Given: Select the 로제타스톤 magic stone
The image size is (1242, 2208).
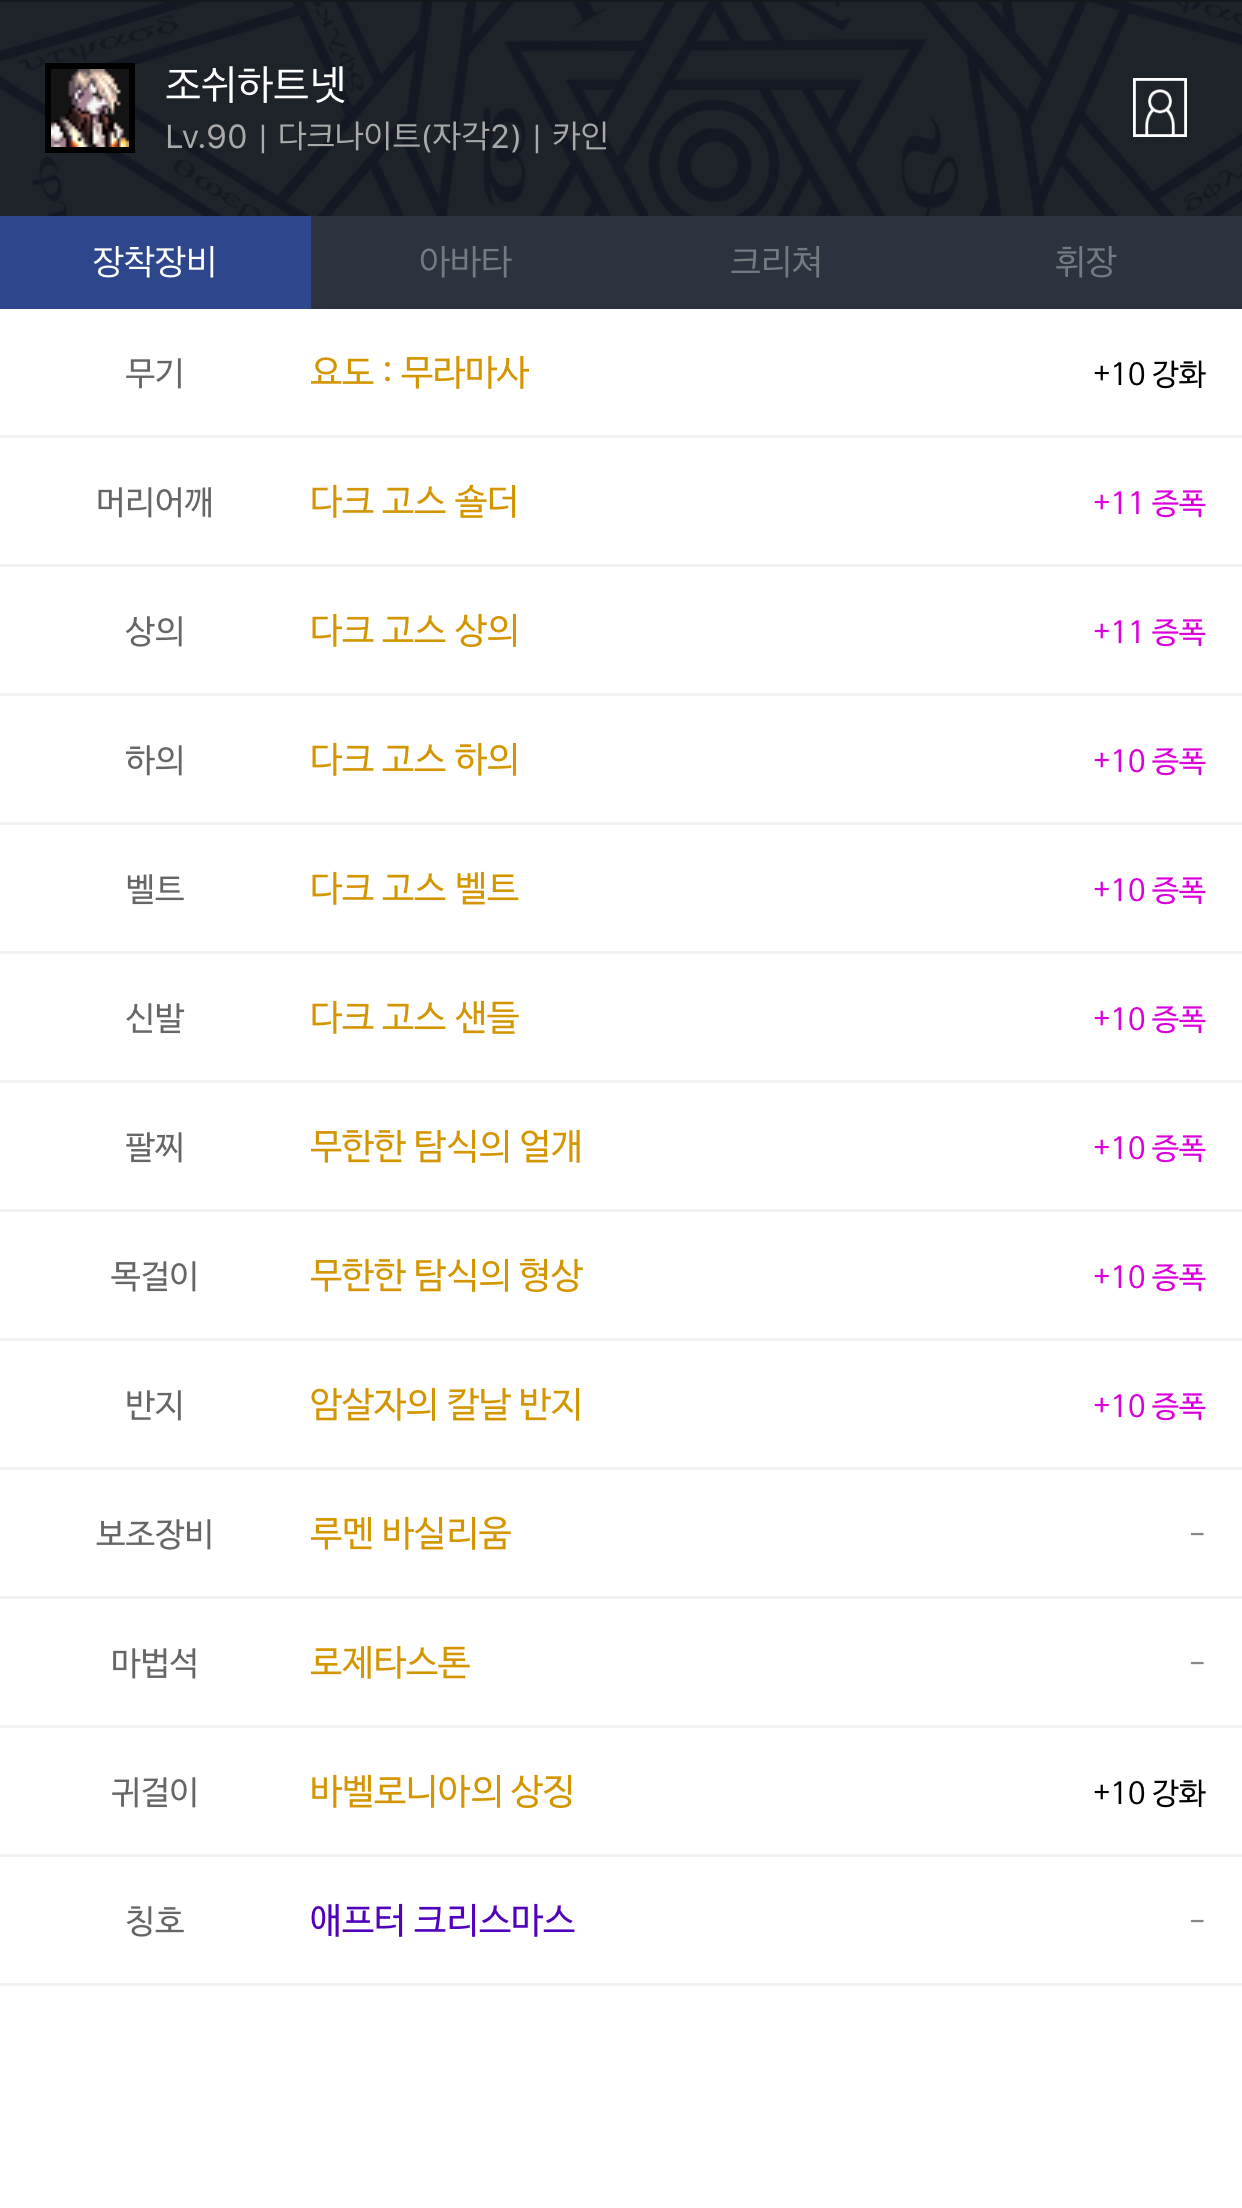Looking at the screenshot, I should pyautogui.click(x=390, y=1662).
